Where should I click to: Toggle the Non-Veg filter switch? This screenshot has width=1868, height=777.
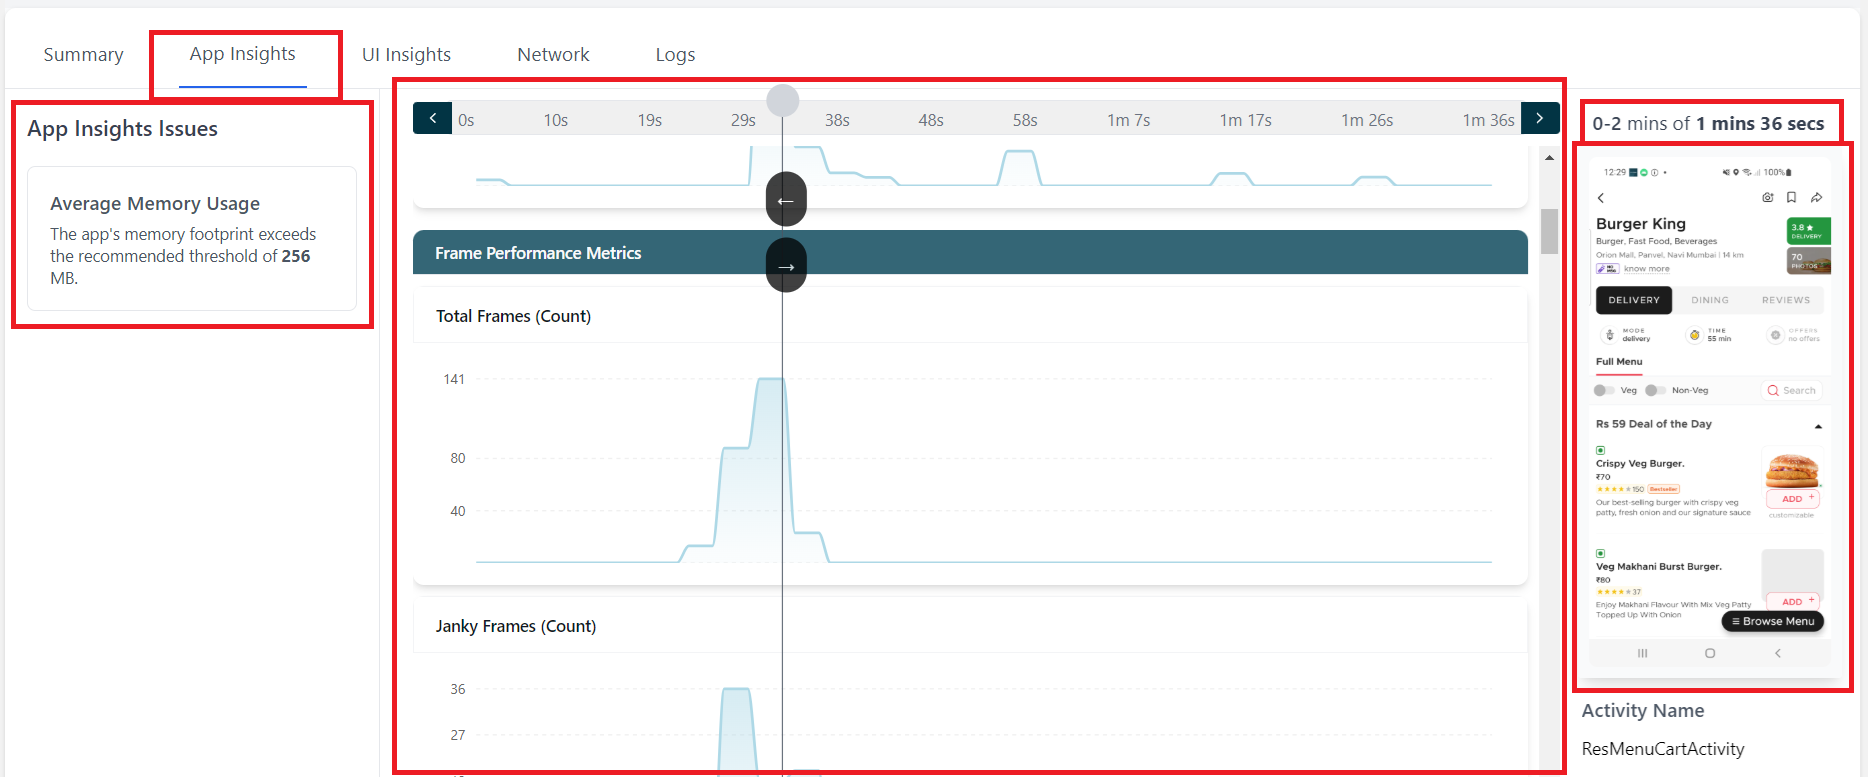1655,391
